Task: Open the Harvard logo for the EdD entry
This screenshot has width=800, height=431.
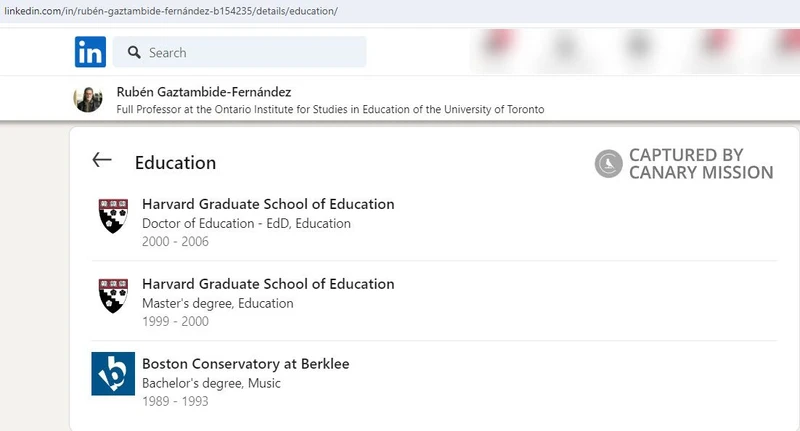Action: tap(113, 216)
